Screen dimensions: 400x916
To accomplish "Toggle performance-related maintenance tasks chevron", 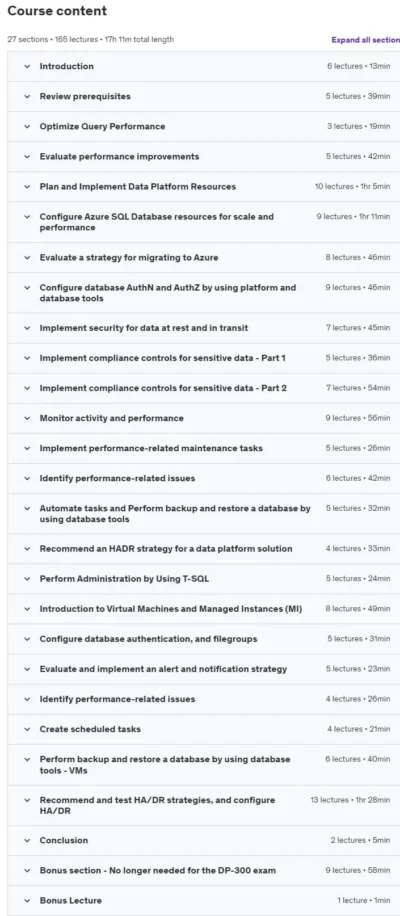I will (27, 448).
